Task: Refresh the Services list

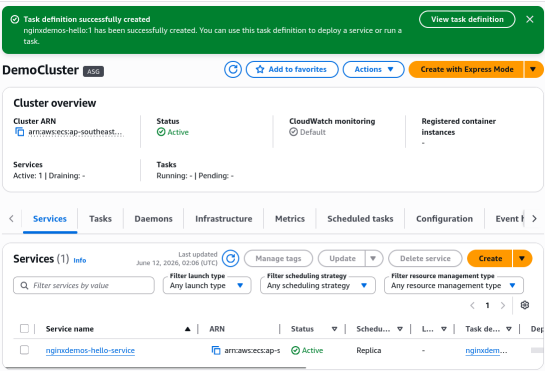Action: click(230, 258)
